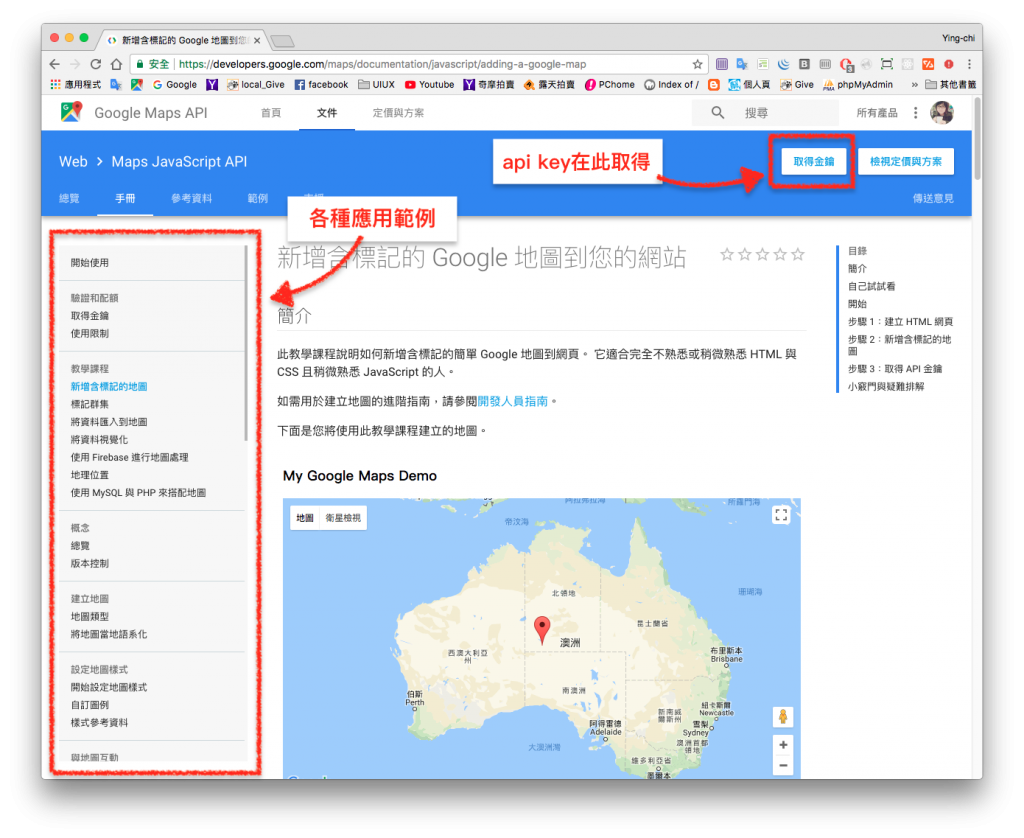Viewport: 1024px width, 838px height.
Task: Open the site header vertical dots menu
Action: click(916, 112)
